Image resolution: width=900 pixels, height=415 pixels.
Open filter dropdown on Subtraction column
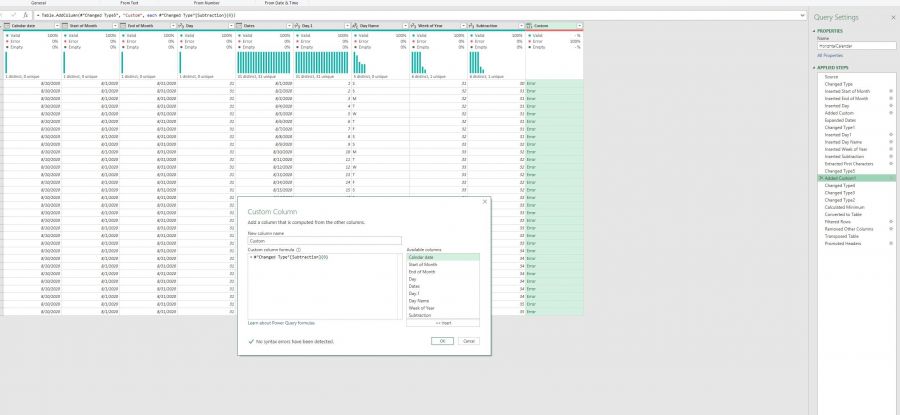(521, 26)
